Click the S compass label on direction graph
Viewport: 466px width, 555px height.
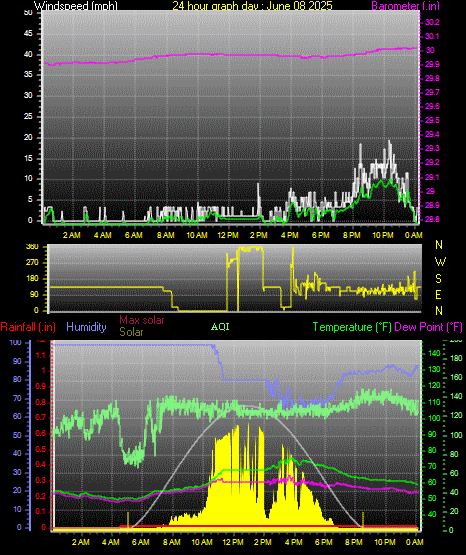pyautogui.click(x=438, y=279)
